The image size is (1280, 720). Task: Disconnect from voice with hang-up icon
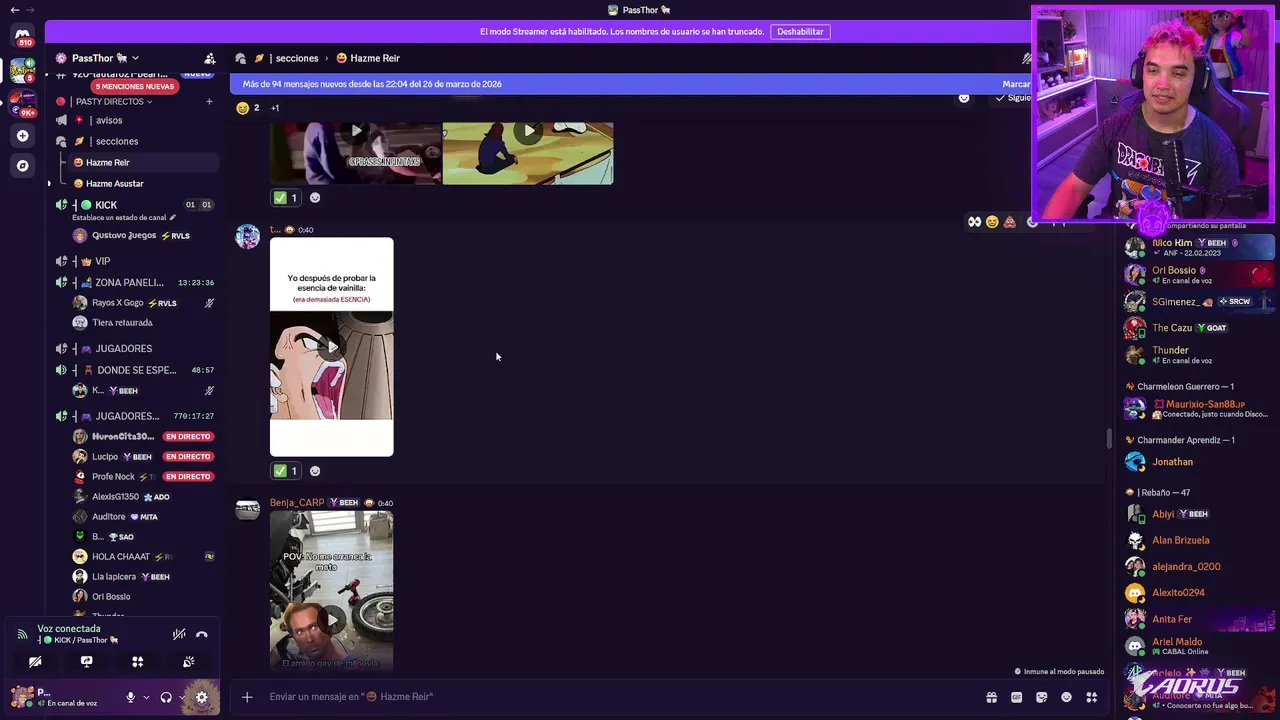[x=201, y=634]
